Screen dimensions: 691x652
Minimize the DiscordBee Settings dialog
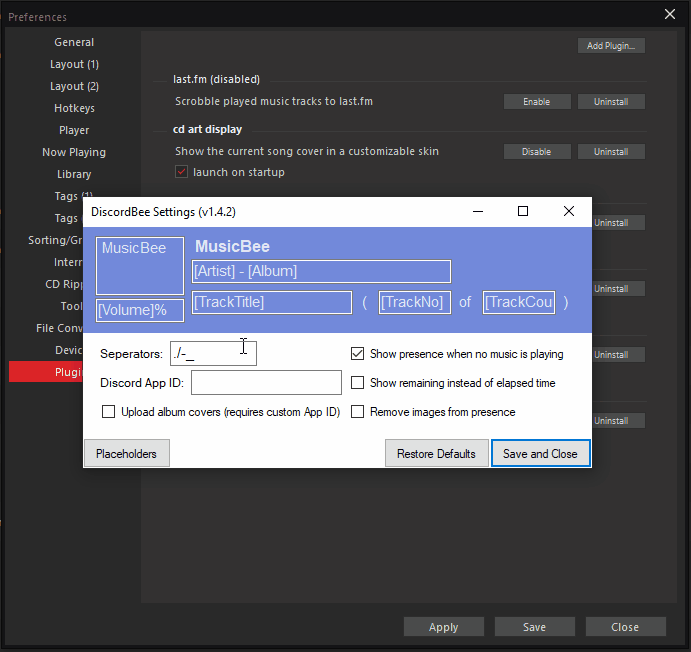coord(478,211)
